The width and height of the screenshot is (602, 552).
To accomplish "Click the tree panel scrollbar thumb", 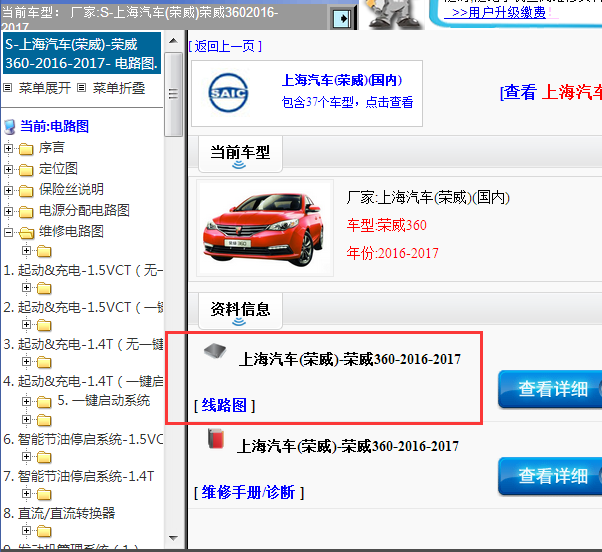I will coord(173,94).
